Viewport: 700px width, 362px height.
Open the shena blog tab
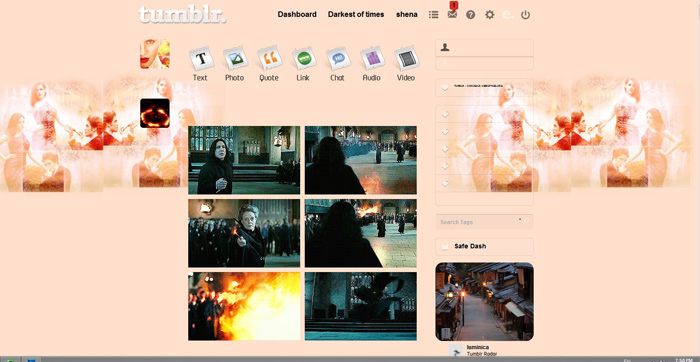(x=407, y=14)
